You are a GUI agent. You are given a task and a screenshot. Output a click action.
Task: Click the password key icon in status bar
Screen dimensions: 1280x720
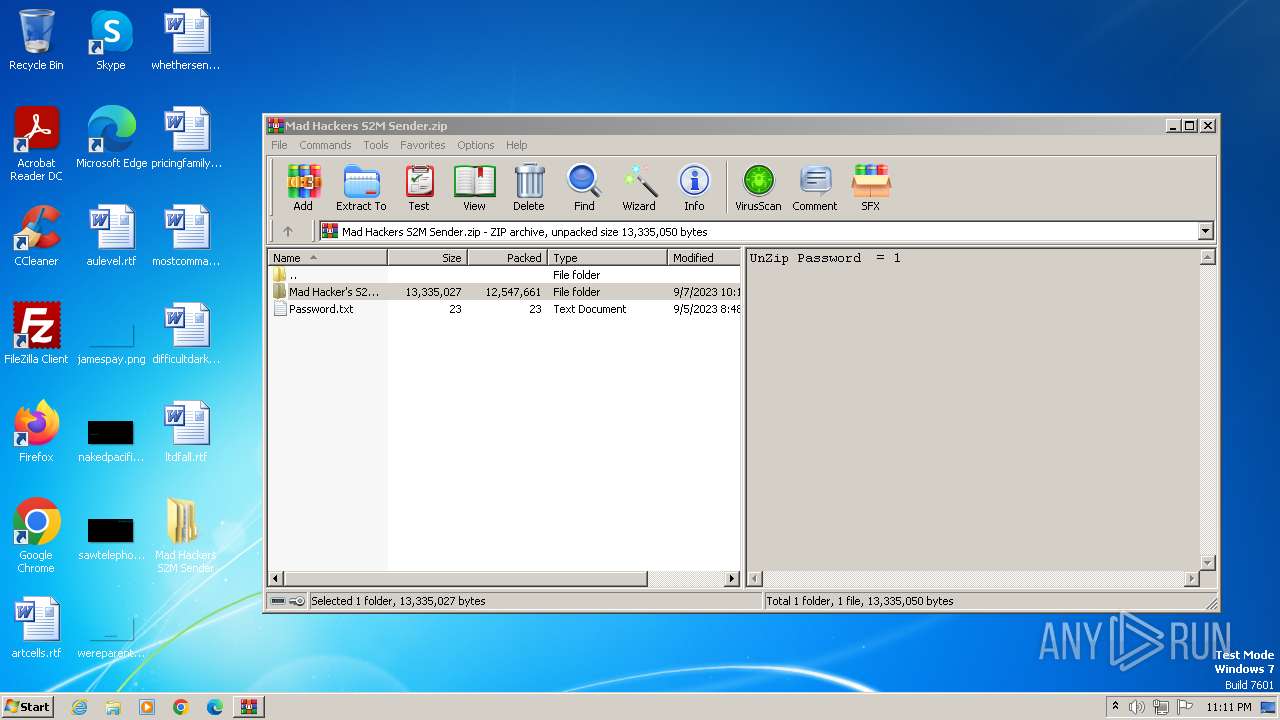(297, 601)
